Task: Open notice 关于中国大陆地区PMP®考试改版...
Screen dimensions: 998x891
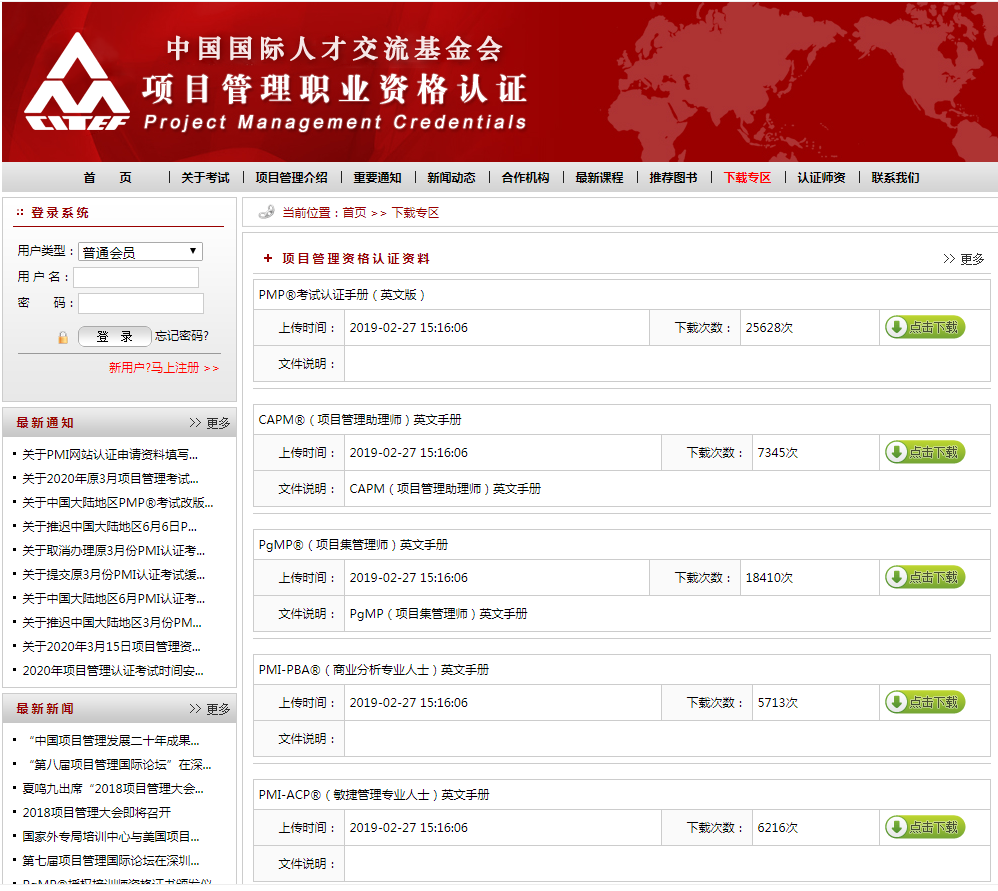Action: pyautogui.click(x=118, y=503)
